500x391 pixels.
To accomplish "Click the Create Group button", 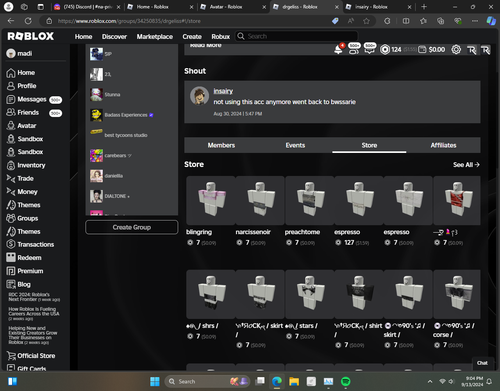I will pos(132,227).
